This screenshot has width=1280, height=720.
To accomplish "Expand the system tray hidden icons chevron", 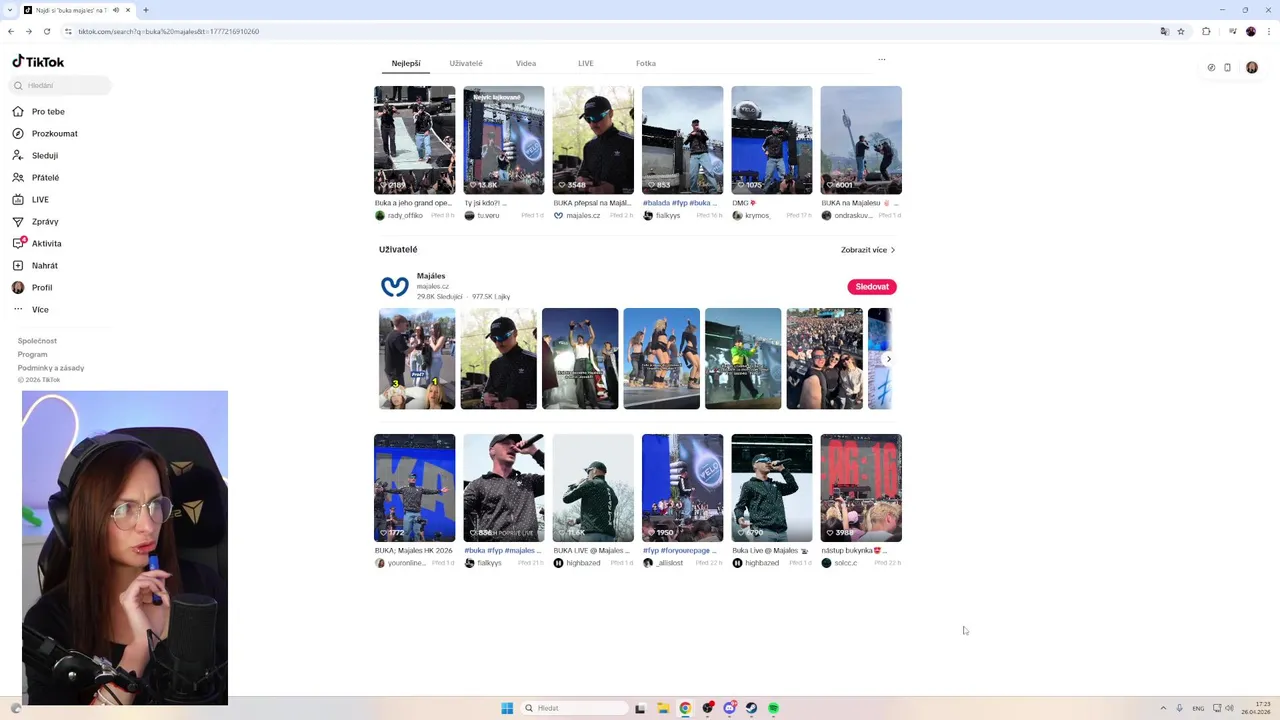I will coord(1163,708).
